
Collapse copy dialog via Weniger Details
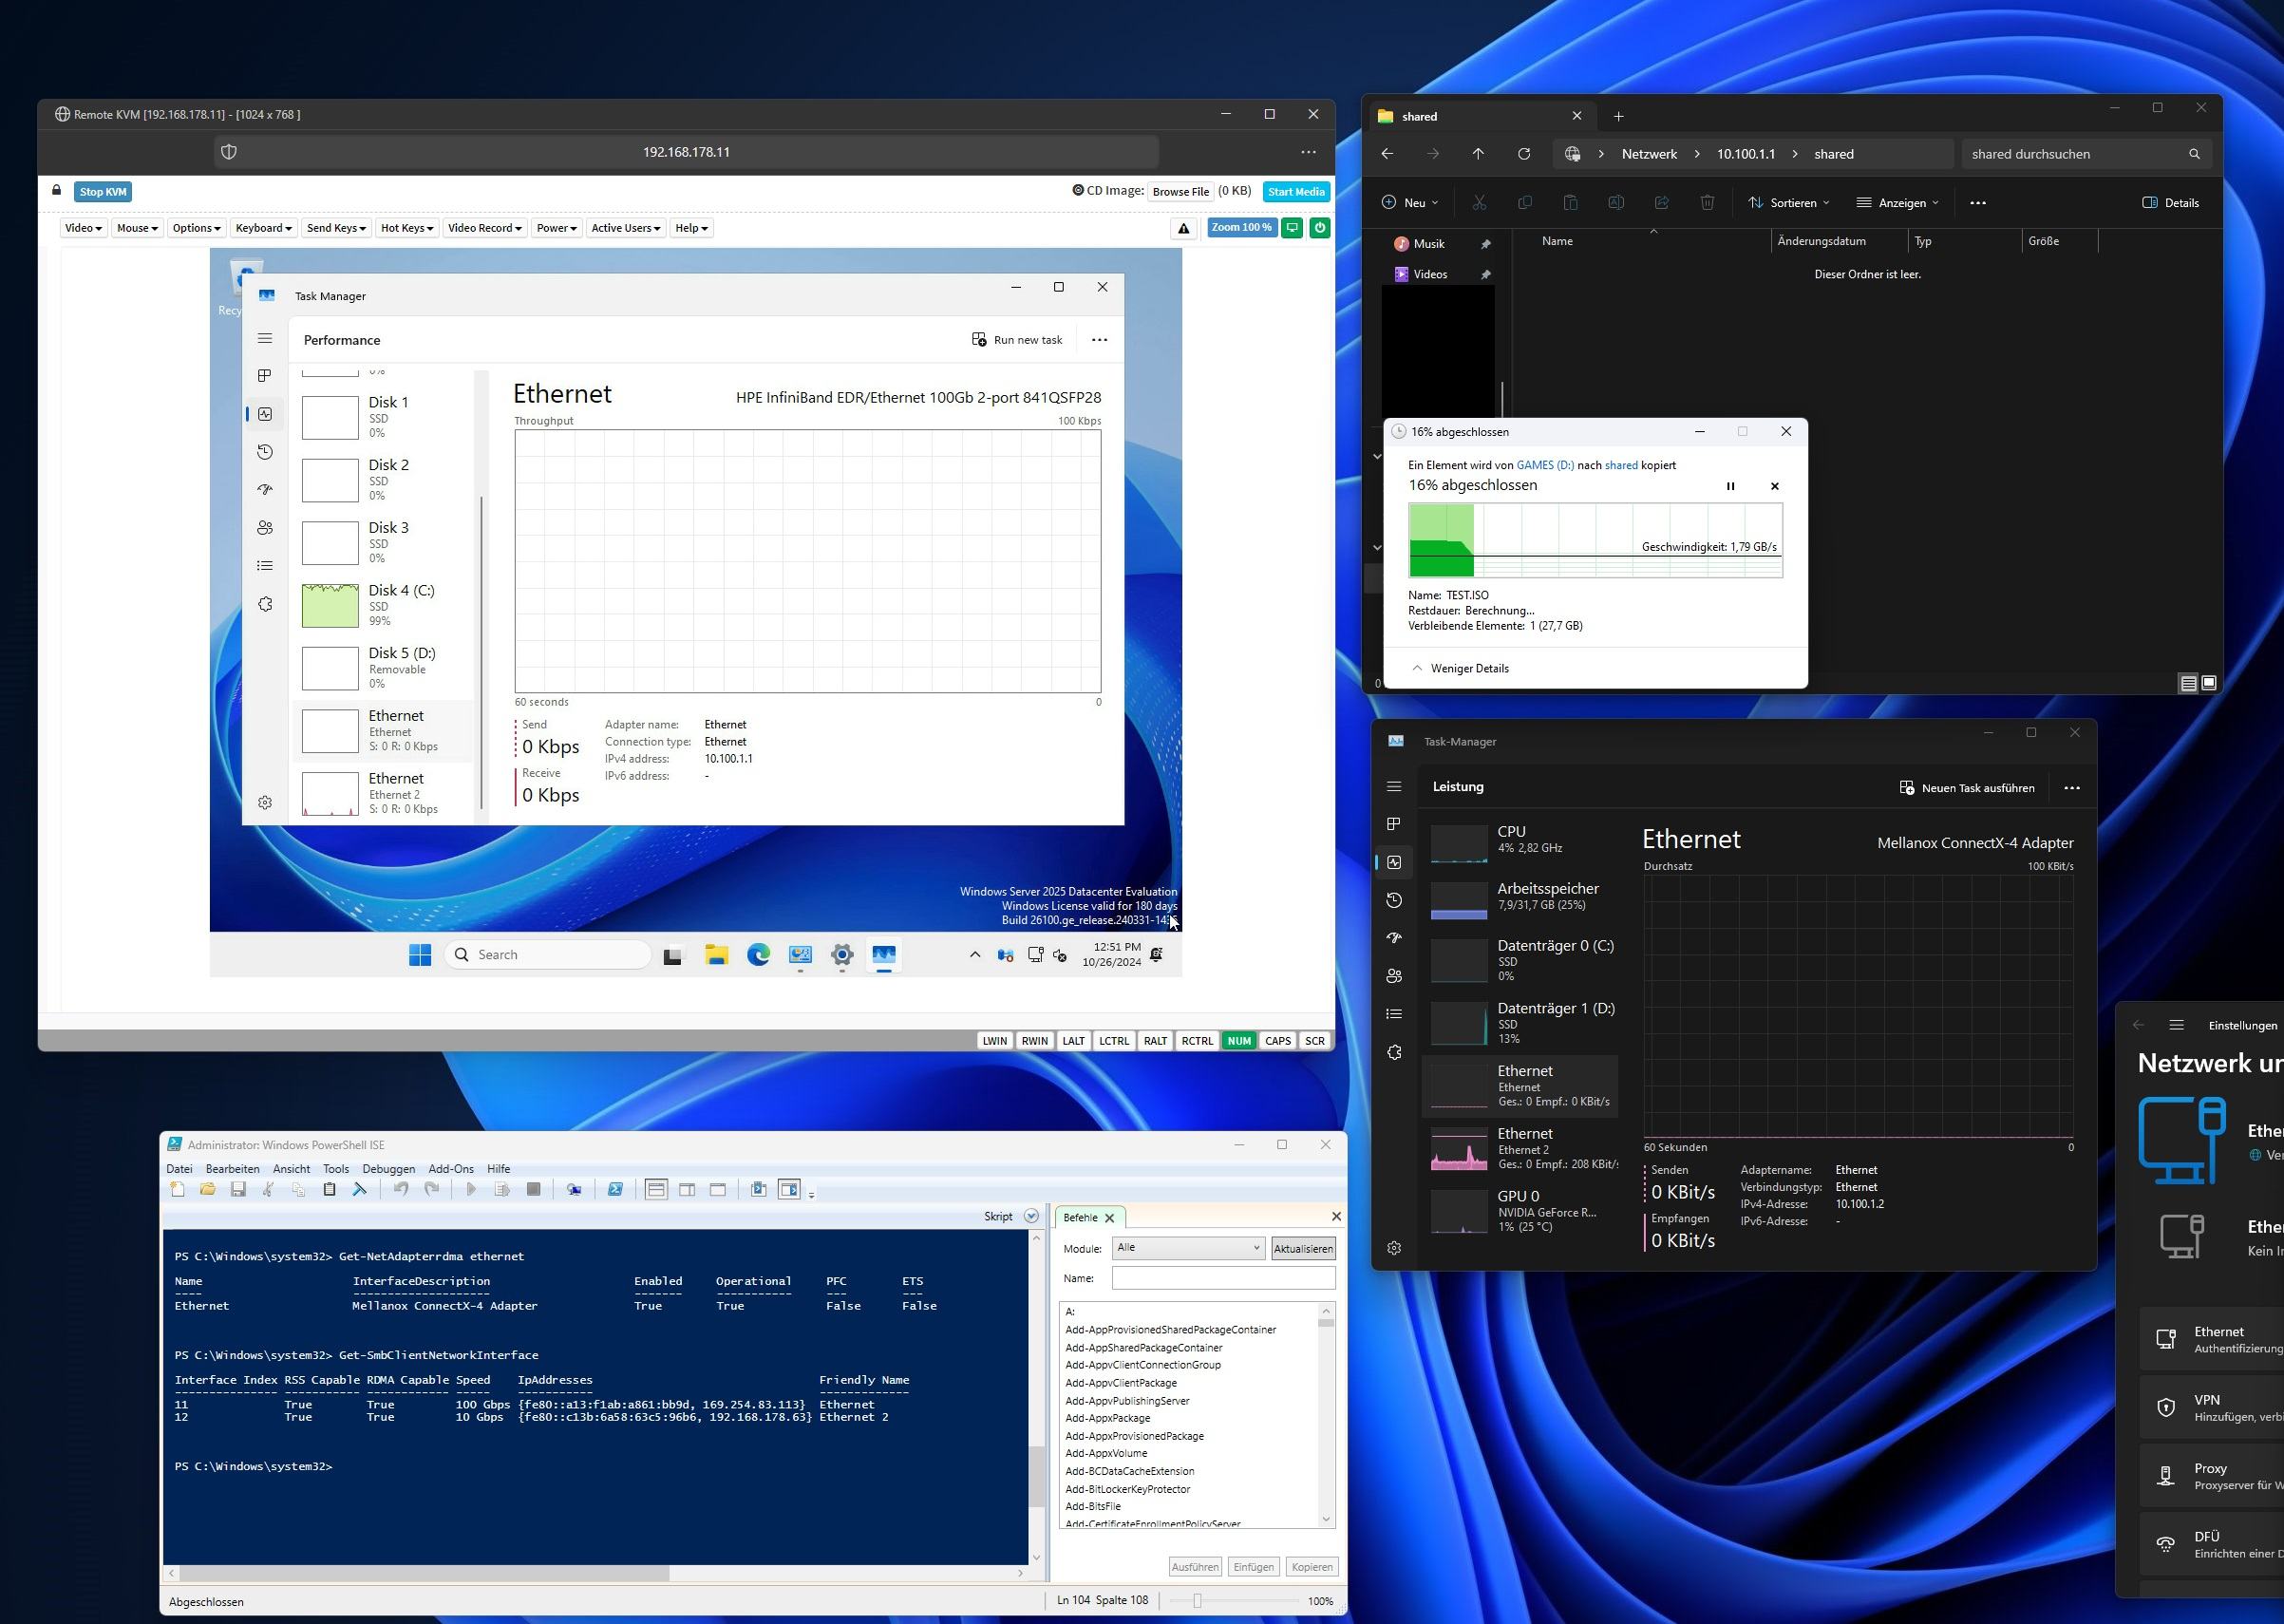tap(1460, 668)
